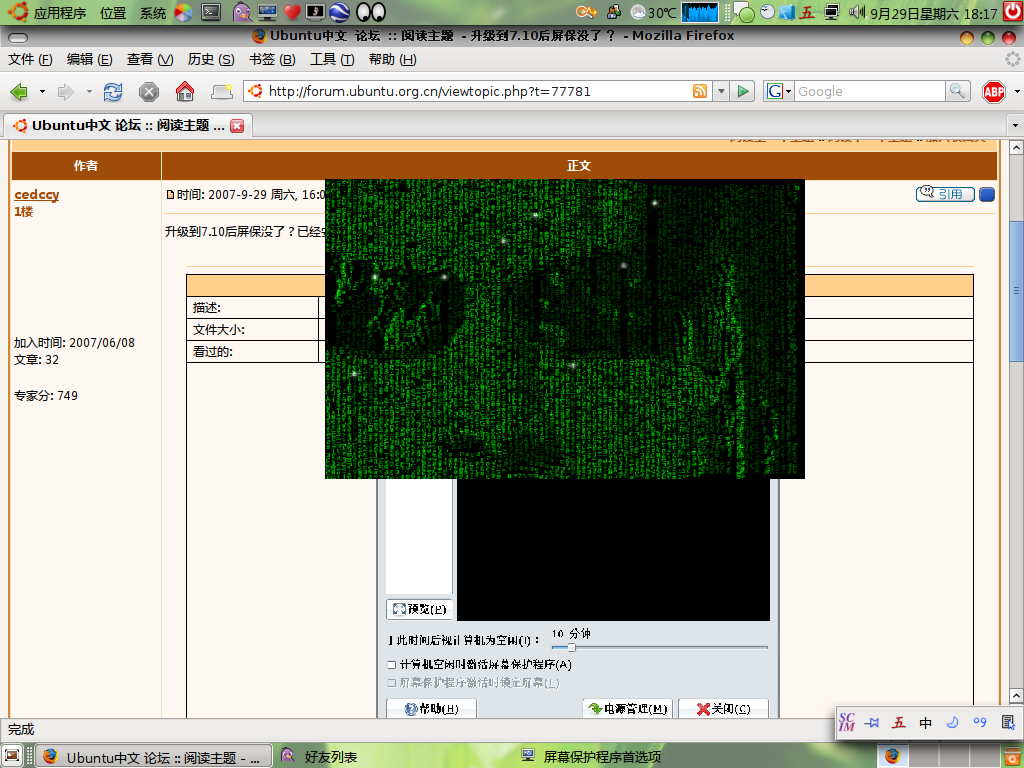Click the SCIM pin icon
Screen dimensions: 1024x768
click(872, 723)
